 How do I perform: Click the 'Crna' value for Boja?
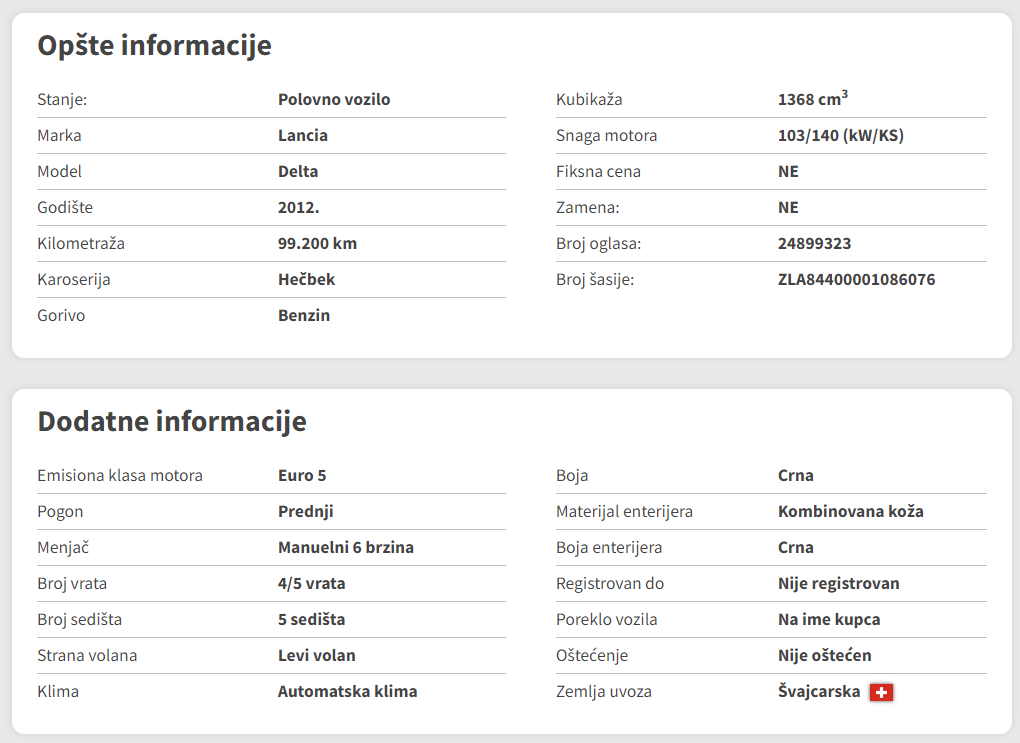point(796,476)
